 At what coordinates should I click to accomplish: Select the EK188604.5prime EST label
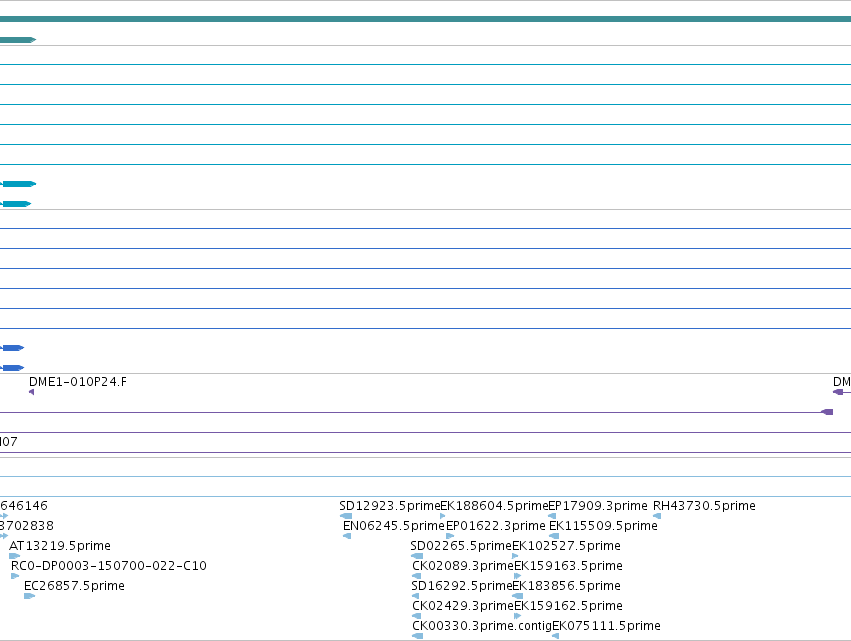494,506
